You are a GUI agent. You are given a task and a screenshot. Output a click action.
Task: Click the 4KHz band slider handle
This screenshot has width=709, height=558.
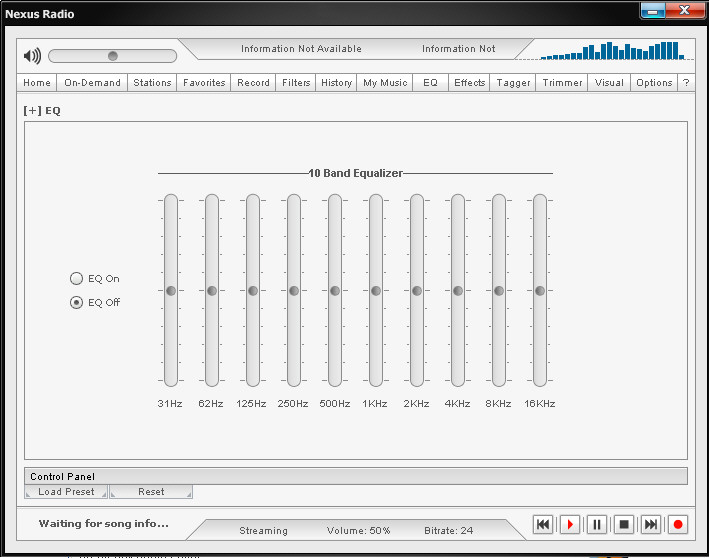coord(458,291)
